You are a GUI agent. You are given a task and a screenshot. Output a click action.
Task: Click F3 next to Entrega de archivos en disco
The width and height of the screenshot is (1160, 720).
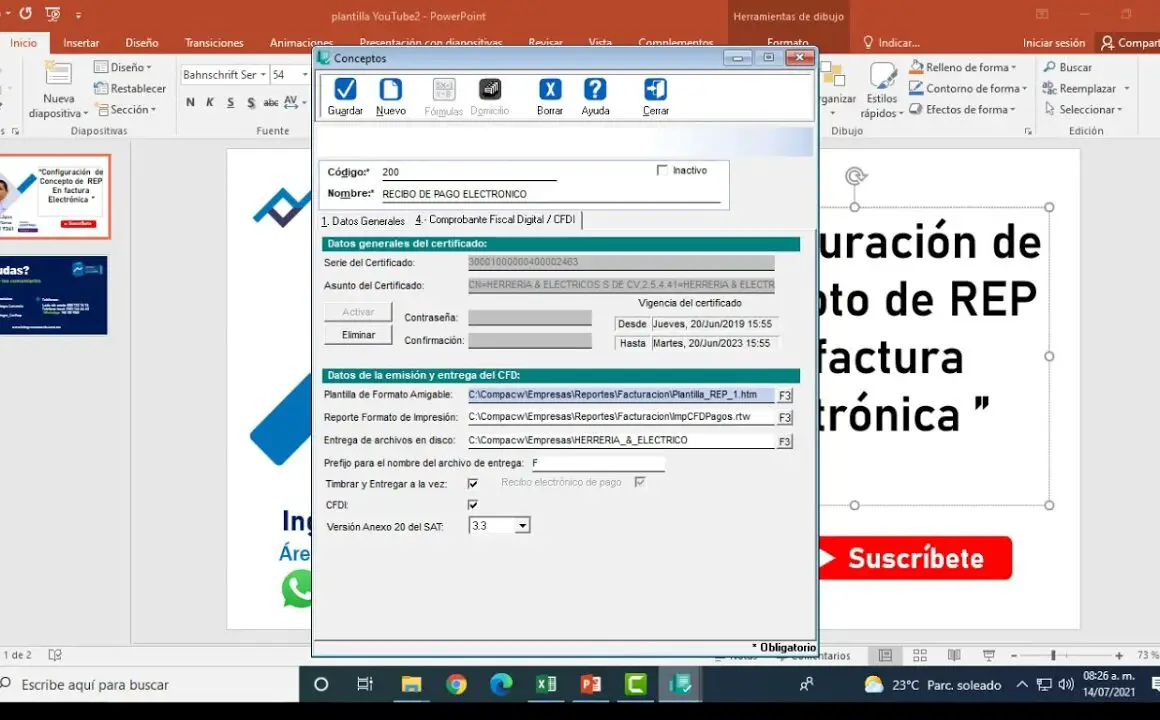tap(784, 441)
